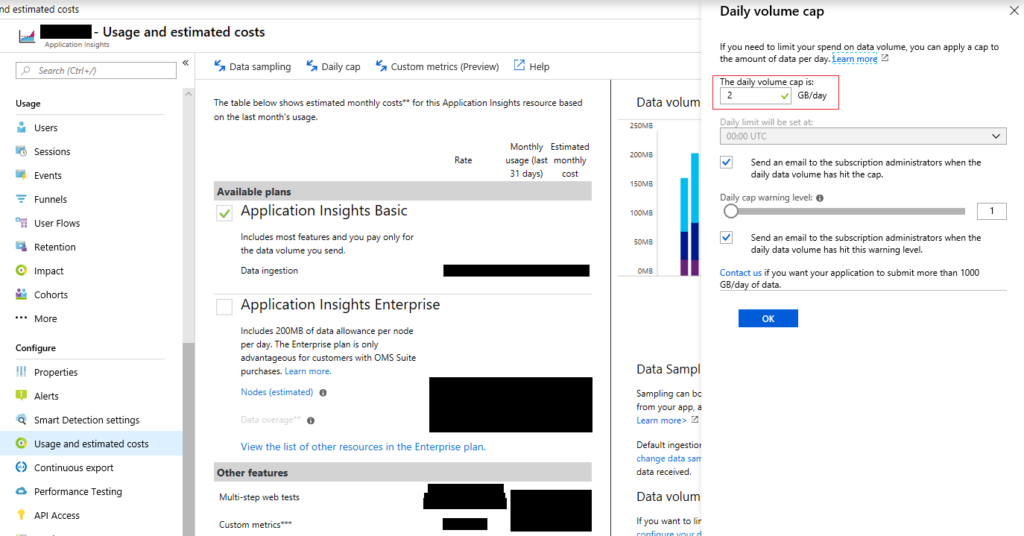The height and width of the screenshot is (536, 1024).
Task: Click the Application Insights resource icon
Action: [x=27, y=36]
